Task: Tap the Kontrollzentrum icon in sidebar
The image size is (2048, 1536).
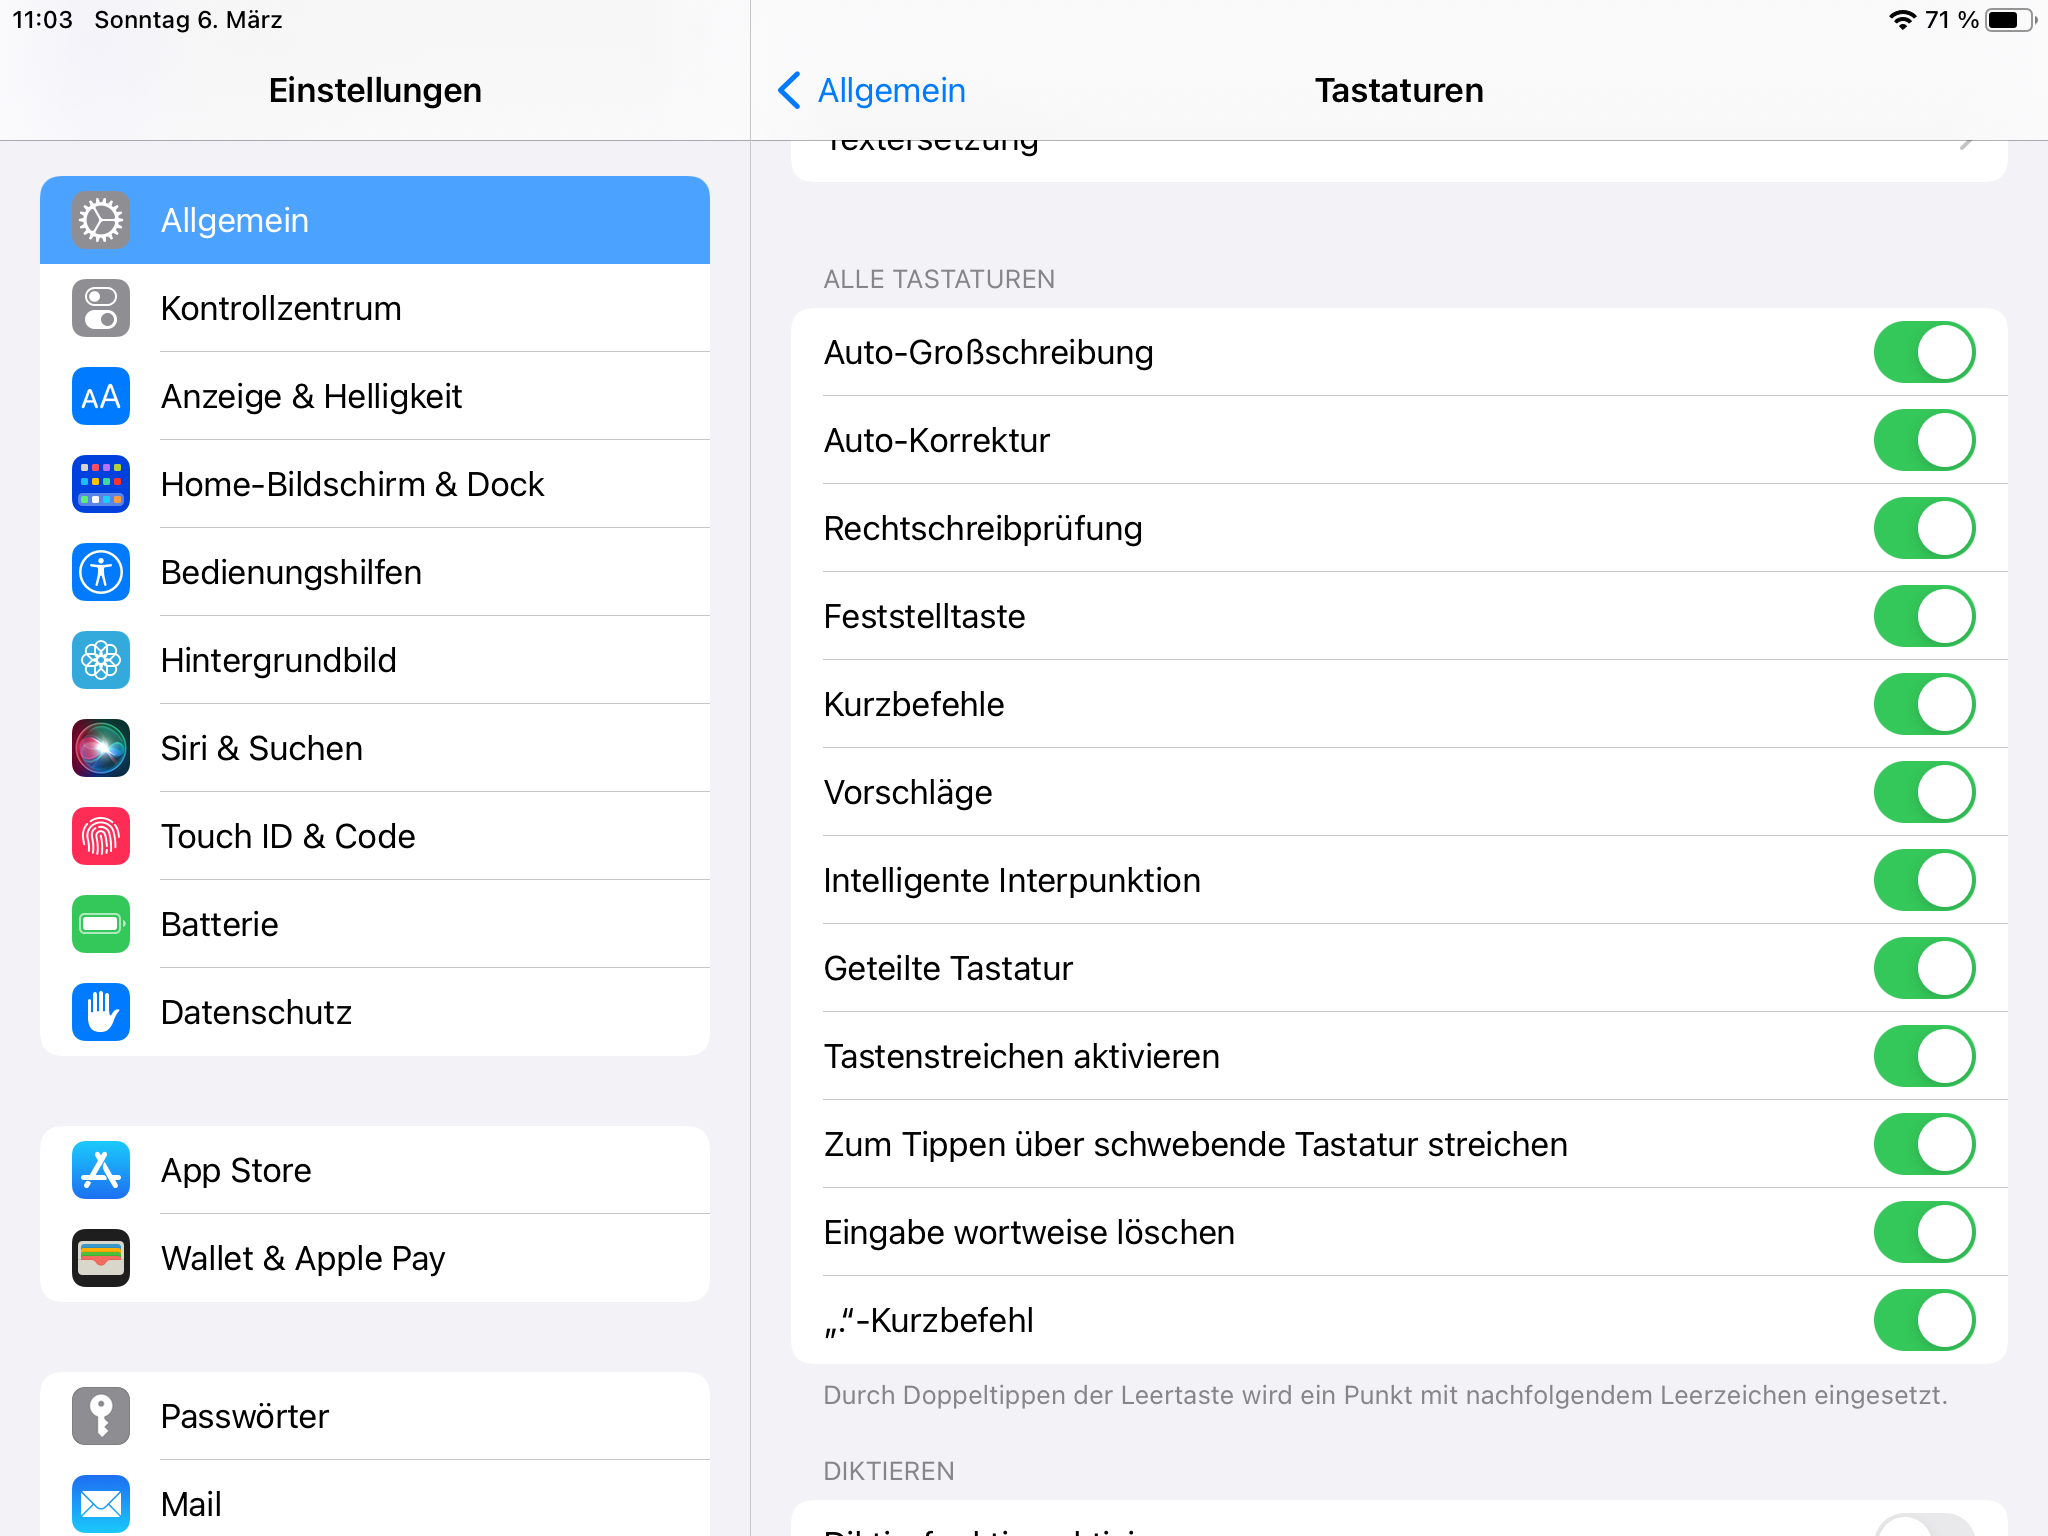Action: 101,308
